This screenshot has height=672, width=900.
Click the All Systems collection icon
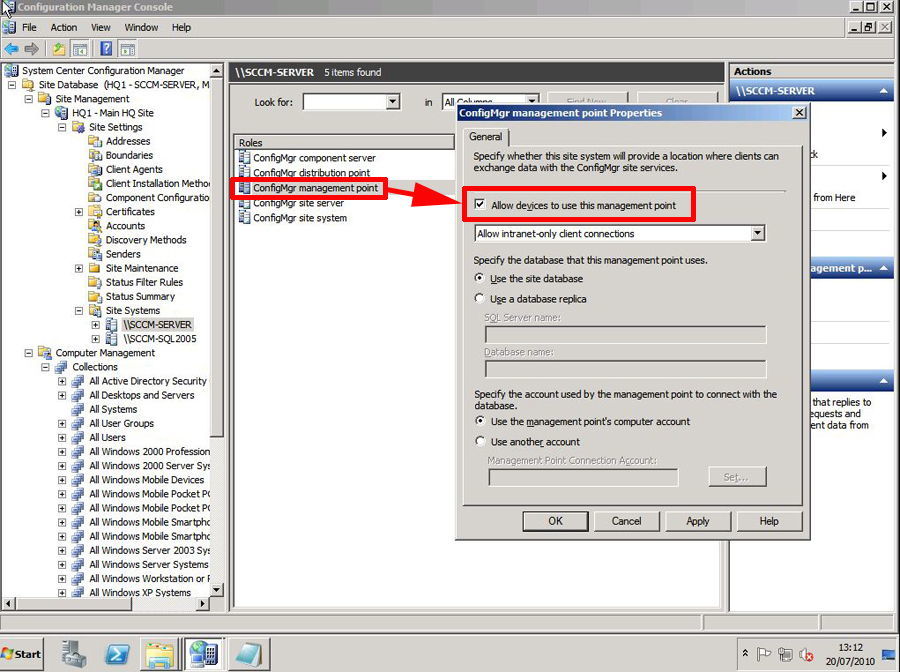coord(78,409)
